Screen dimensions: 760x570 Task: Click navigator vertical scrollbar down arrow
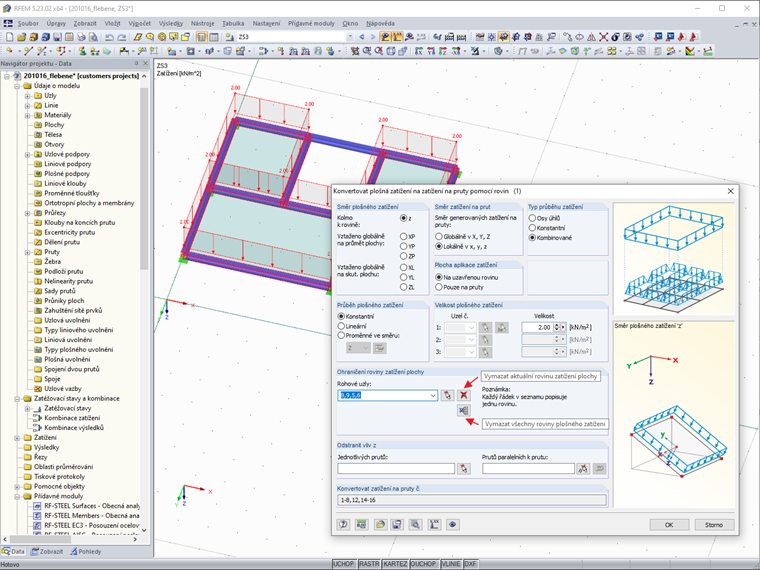pos(144,530)
